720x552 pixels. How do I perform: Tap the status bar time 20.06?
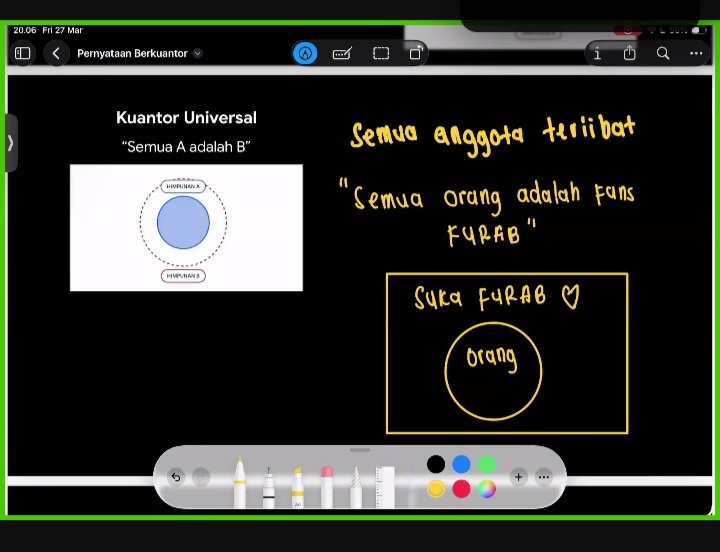coord(25,30)
